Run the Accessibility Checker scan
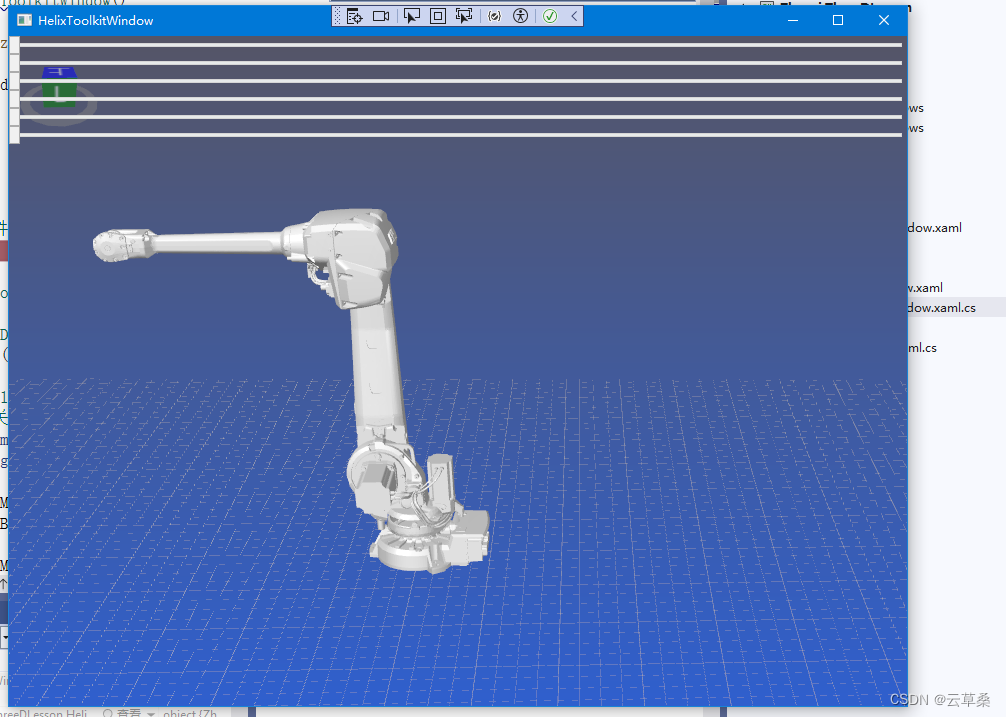The height and width of the screenshot is (717, 1006). pos(519,16)
